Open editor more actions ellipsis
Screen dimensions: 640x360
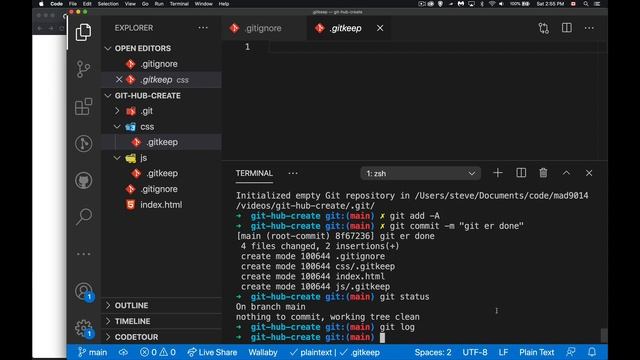pos(589,28)
